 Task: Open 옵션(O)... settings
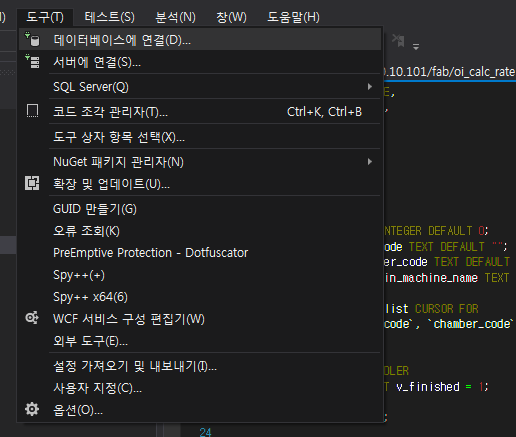(200, 410)
